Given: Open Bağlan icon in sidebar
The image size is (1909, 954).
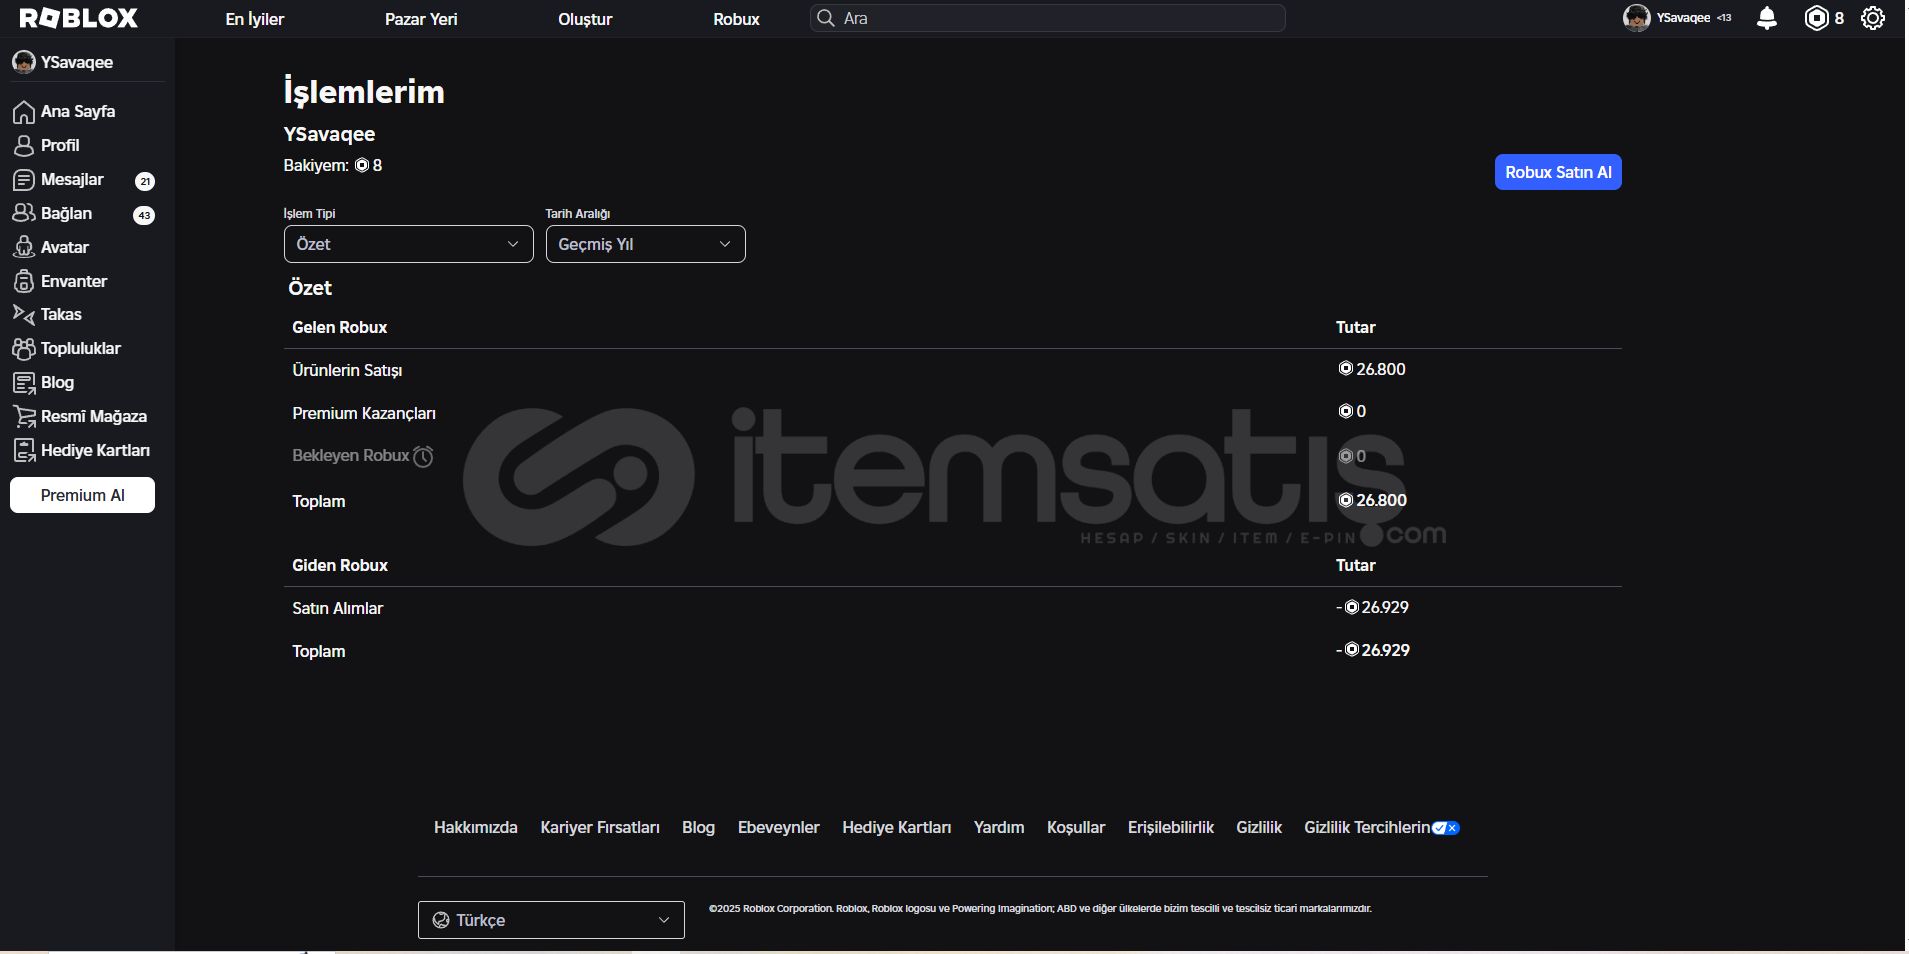Looking at the screenshot, I should coord(24,213).
